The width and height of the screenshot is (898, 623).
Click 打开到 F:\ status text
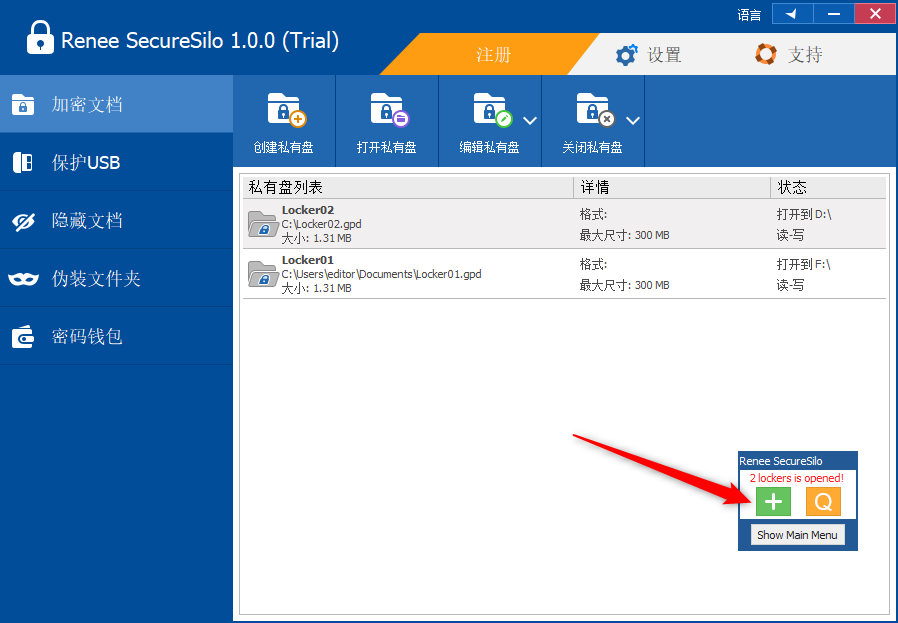coord(803,264)
